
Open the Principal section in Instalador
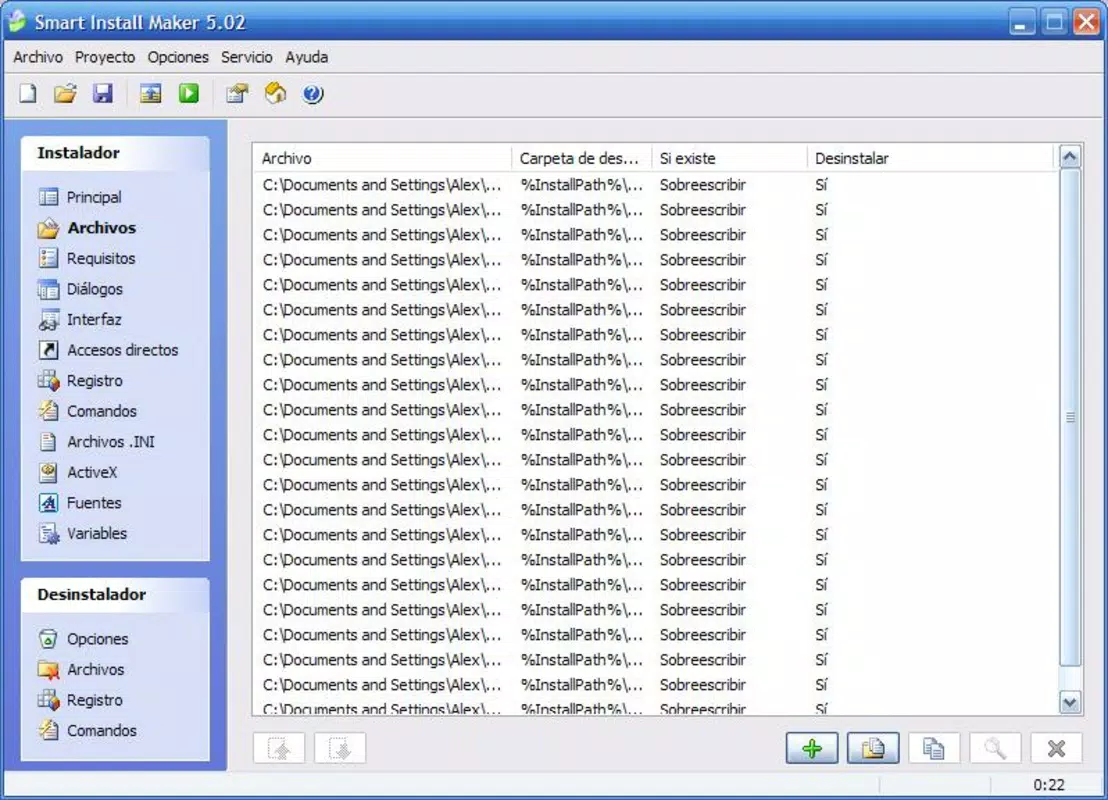click(x=80, y=197)
